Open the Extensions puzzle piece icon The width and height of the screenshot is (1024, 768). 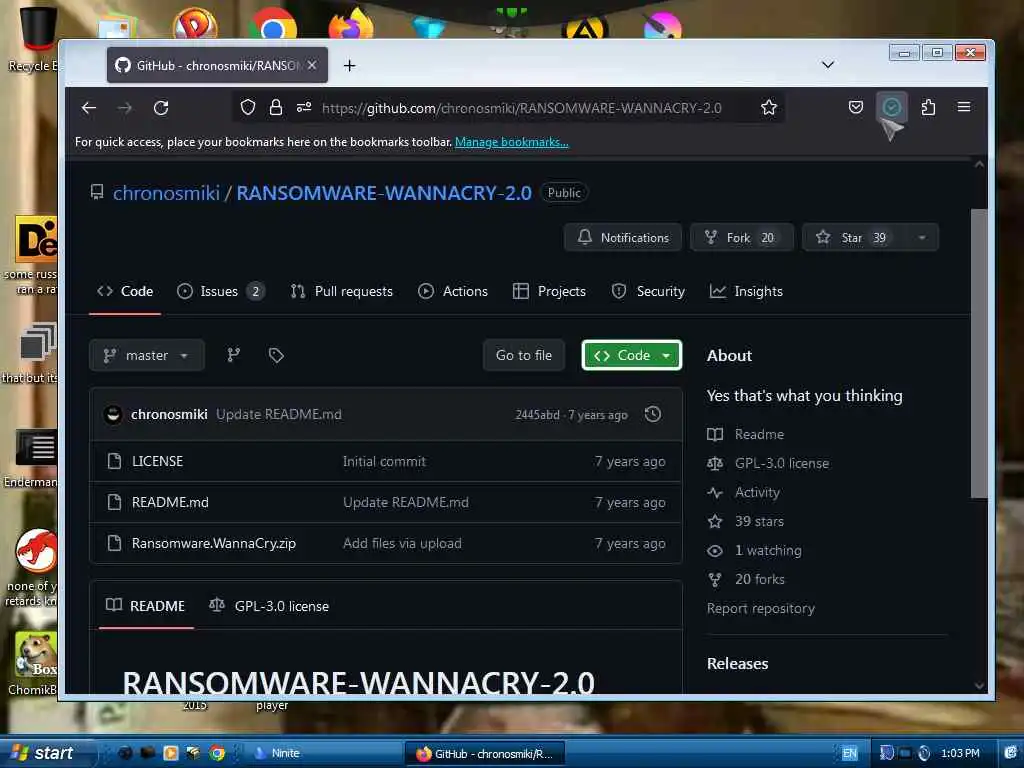(928, 107)
